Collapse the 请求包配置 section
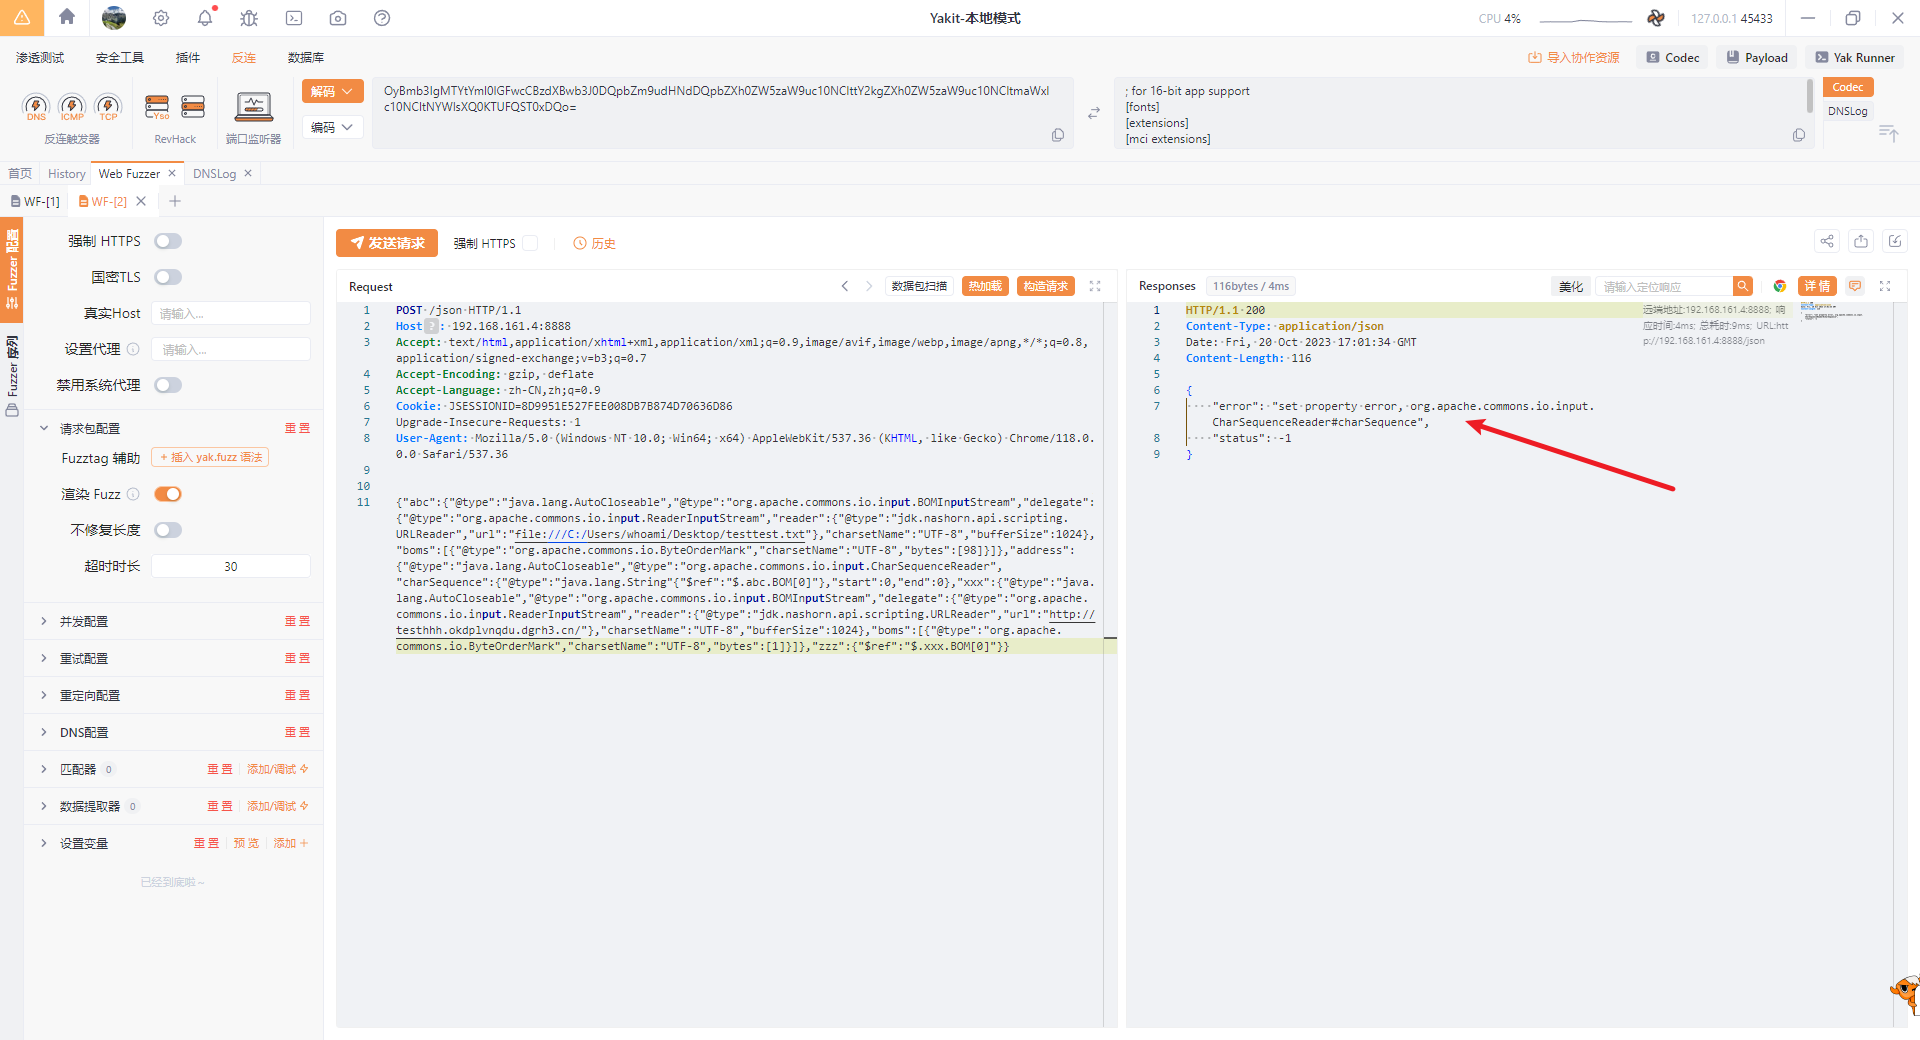Image resolution: width=1920 pixels, height=1040 pixels. coord(44,428)
